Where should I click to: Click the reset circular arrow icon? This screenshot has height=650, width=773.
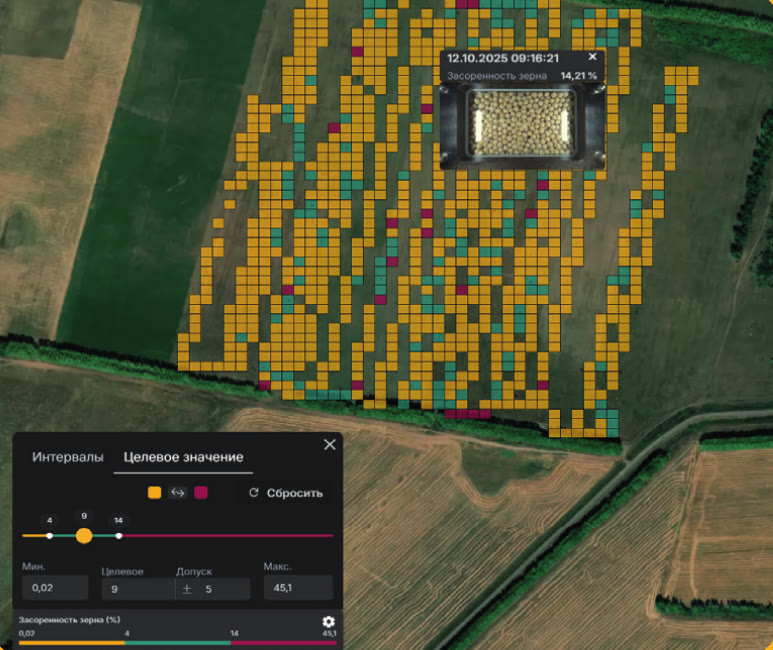click(x=254, y=493)
